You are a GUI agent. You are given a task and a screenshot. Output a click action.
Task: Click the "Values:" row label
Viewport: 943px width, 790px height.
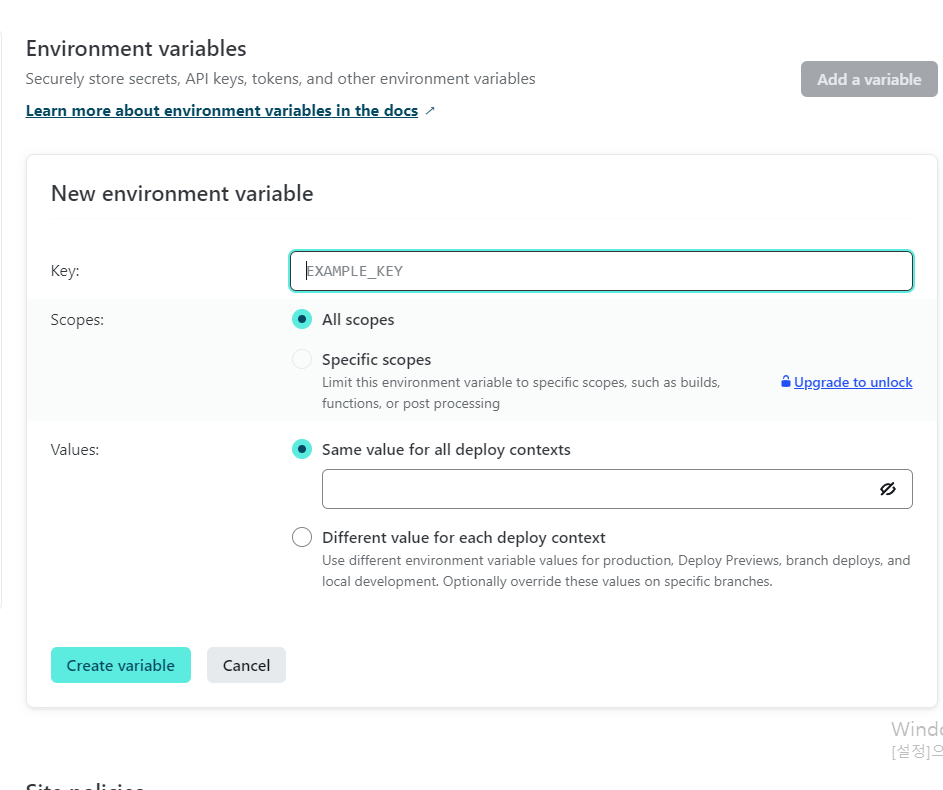tap(75, 450)
